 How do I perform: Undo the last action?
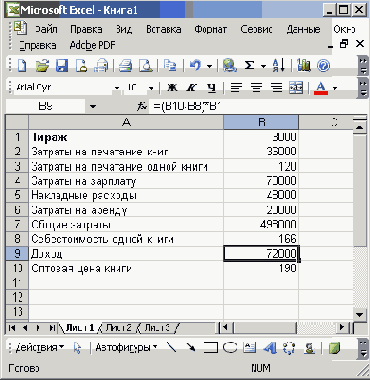[x=195, y=66]
